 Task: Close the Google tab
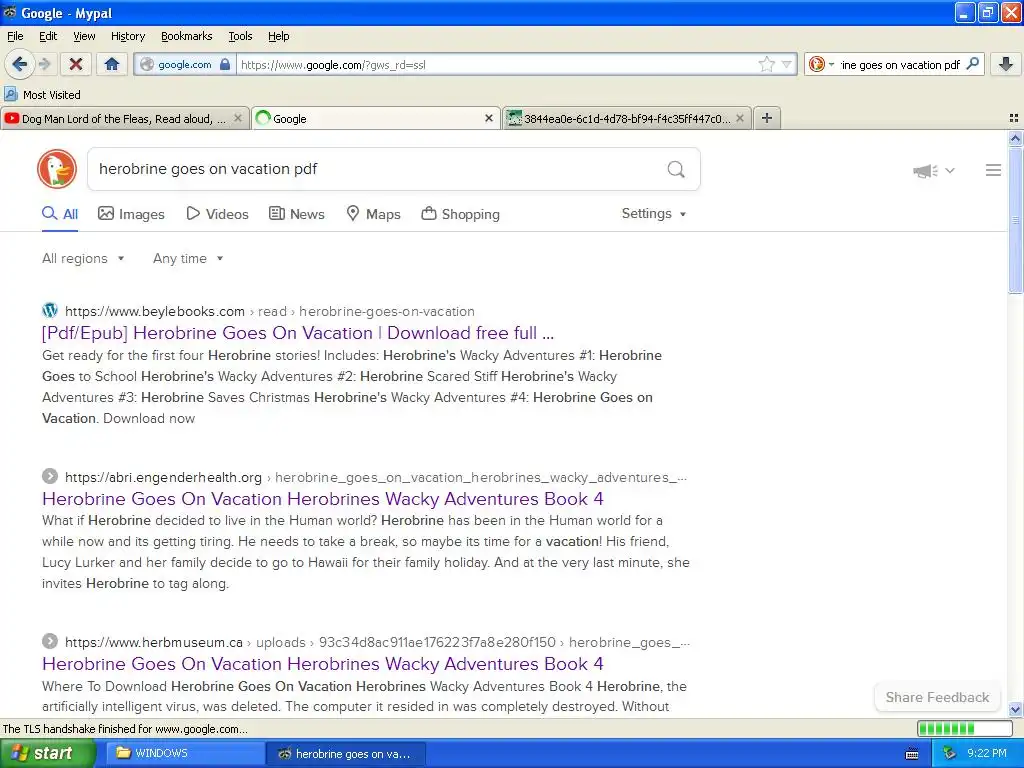(x=488, y=118)
